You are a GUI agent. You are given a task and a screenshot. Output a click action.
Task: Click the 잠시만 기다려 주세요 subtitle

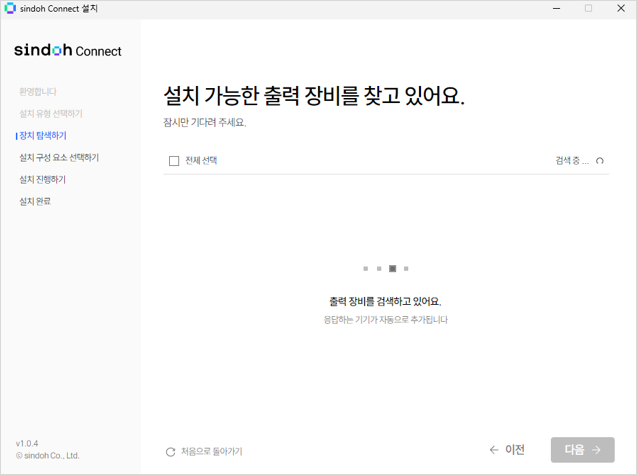pyautogui.click(x=205, y=122)
